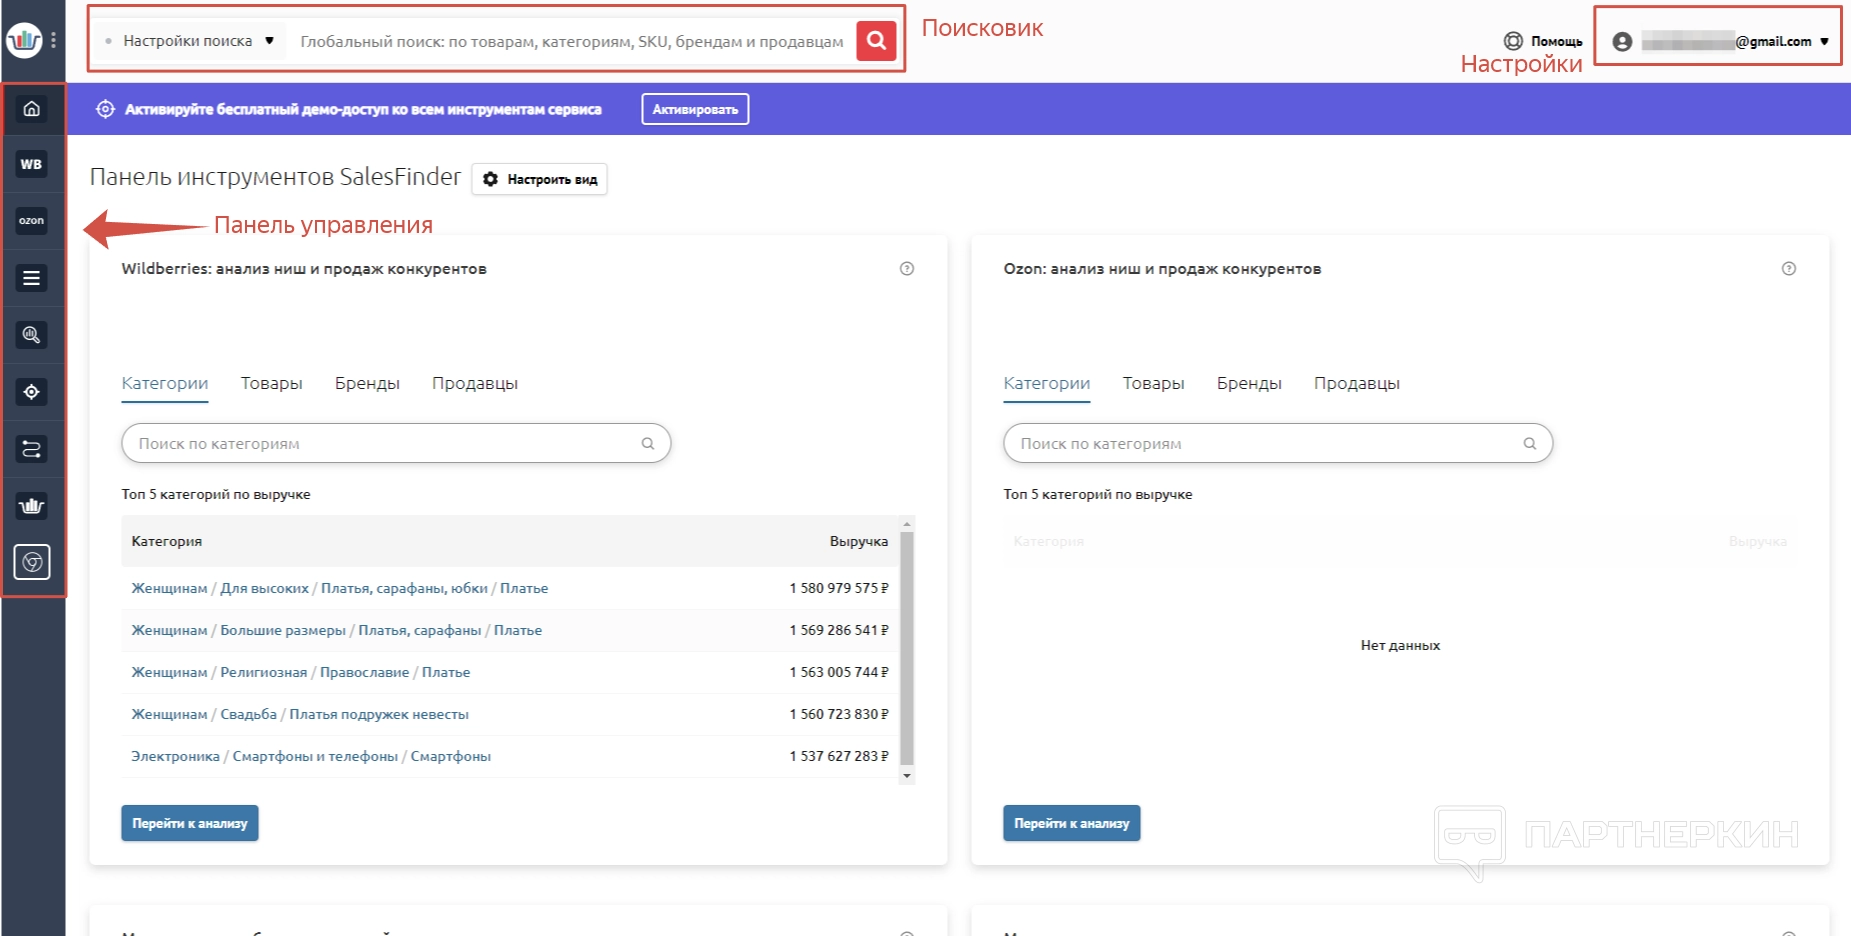1851x936 pixels.
Task: Open the Настроить вид view settings
Action: tap(540, 179)
